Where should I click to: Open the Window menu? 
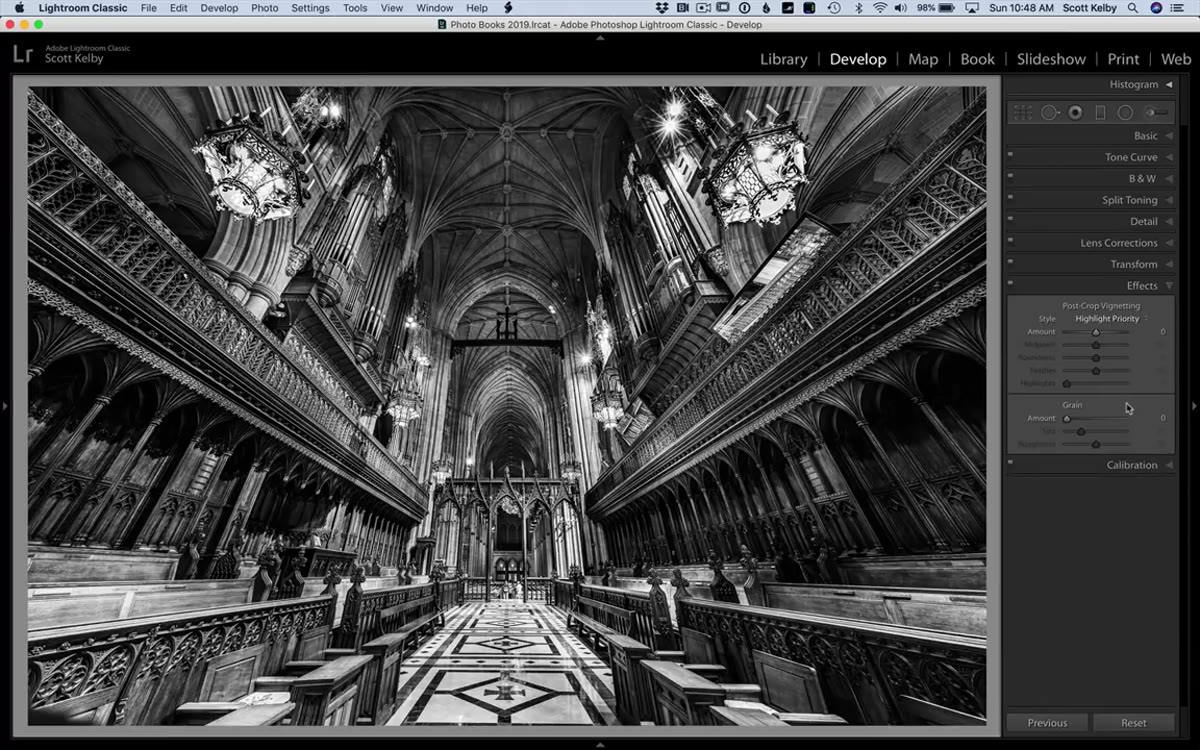pyautogui.click(x=434, y=8)
